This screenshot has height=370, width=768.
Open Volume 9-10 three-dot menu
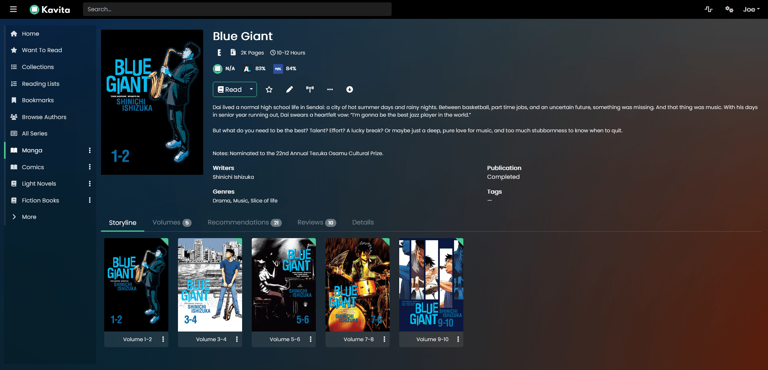[458, 339]
